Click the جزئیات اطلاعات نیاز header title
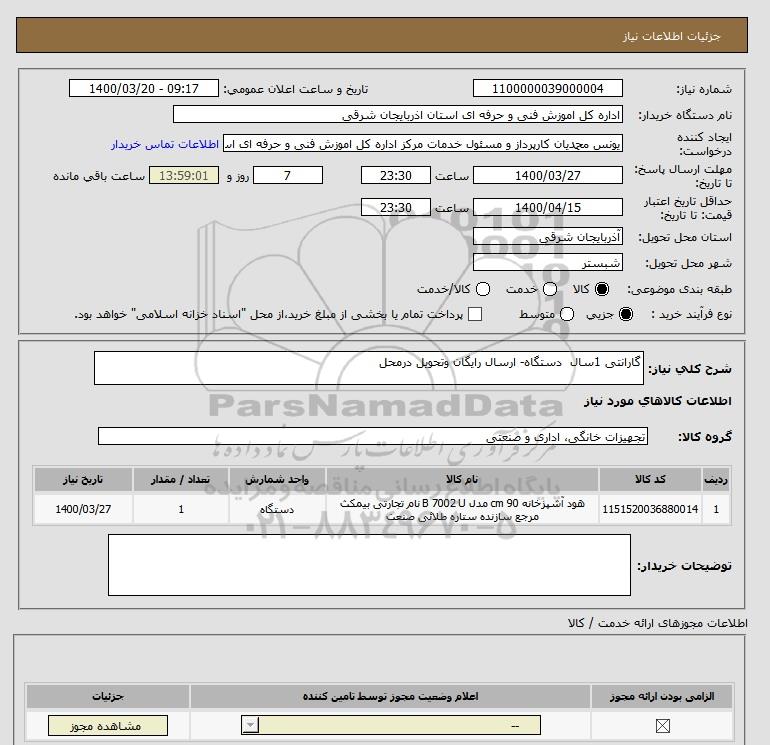The image size is (770, 745). click(671, 36)
